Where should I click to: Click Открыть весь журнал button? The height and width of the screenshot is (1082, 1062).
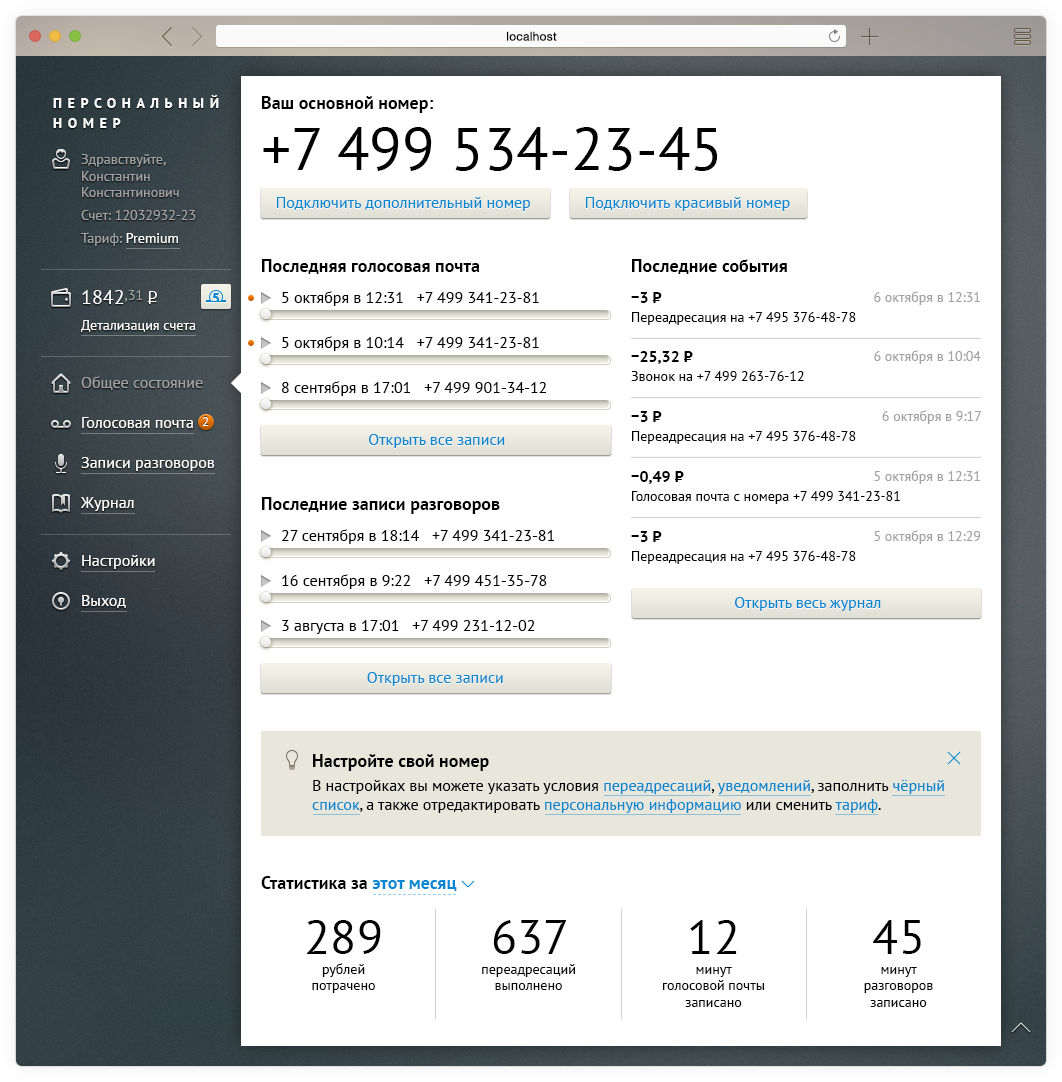[806, 603]
